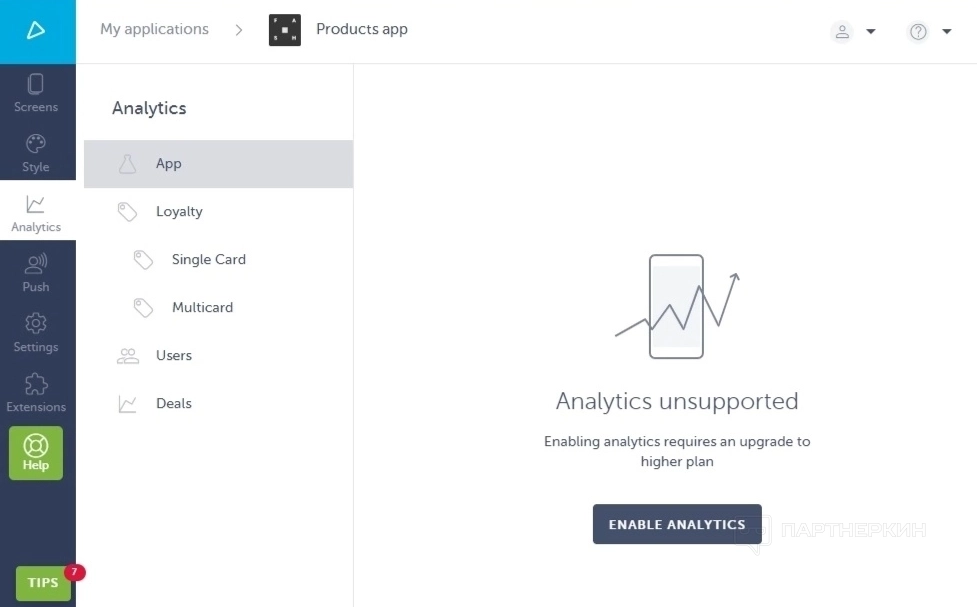Screen dimensions: 977x607
Task: Open the Style palette section
Action: point(36,152)
